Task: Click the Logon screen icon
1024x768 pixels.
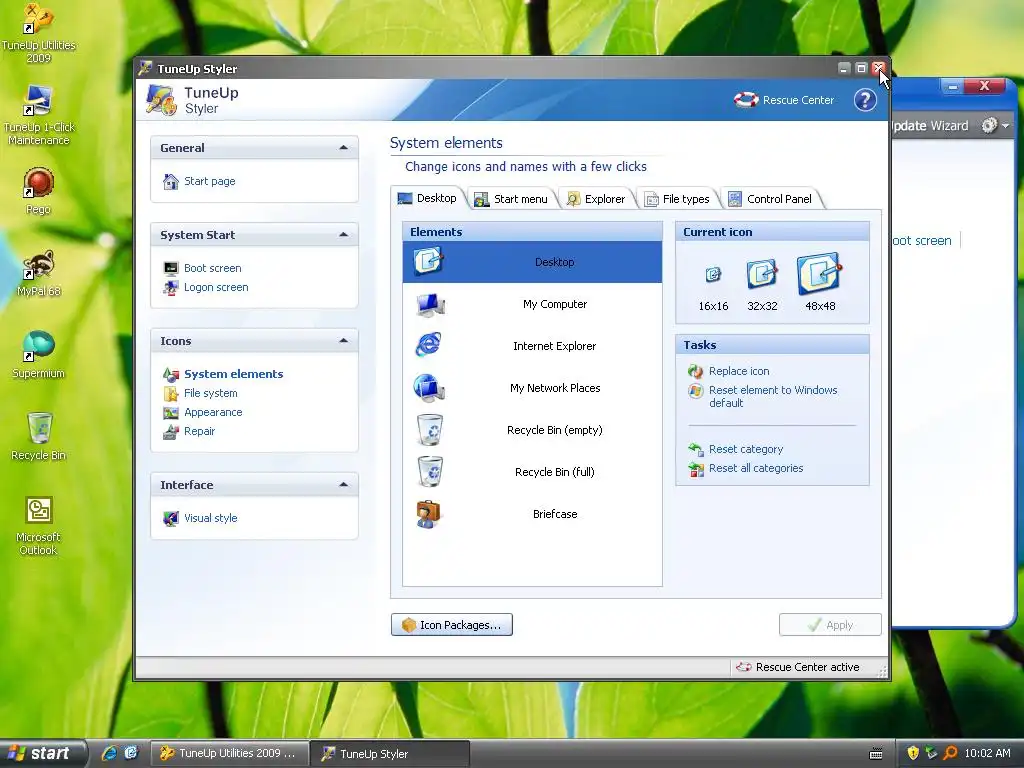Action: pos(170,287)
